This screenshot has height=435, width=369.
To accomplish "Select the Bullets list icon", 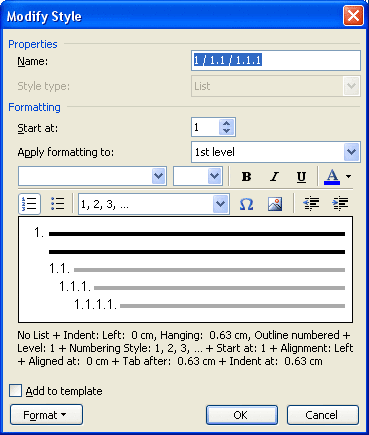I will click(58, 204).
